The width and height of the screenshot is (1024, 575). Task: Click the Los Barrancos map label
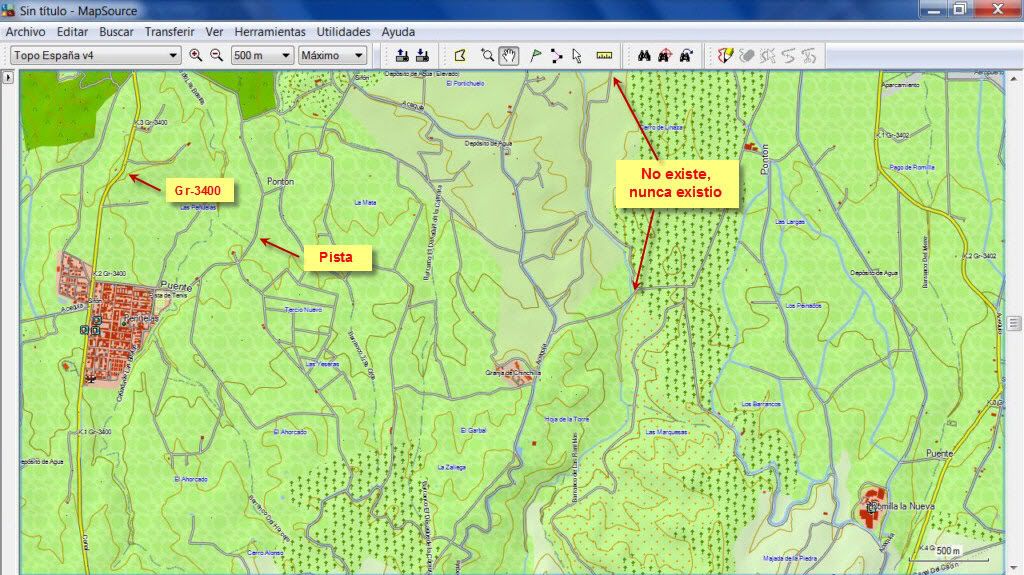coord(761,404)
